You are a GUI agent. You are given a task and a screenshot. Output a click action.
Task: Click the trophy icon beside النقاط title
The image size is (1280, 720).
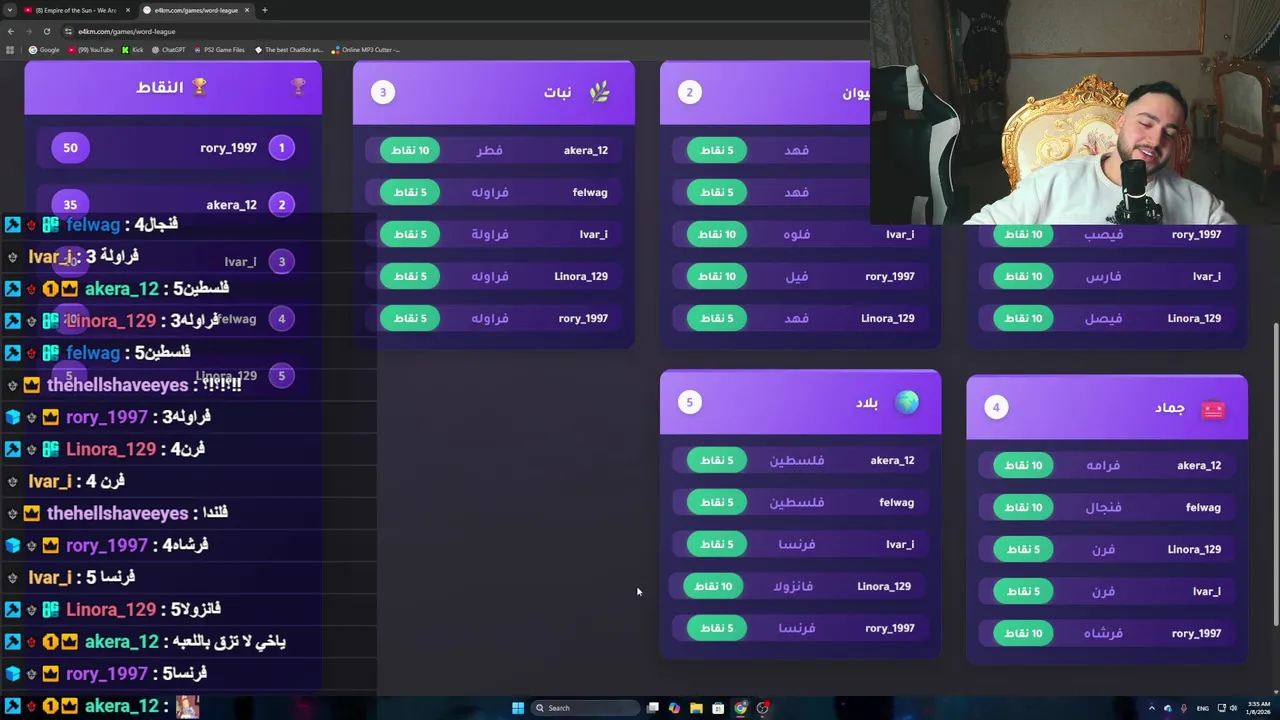click(x=199, y=87)
